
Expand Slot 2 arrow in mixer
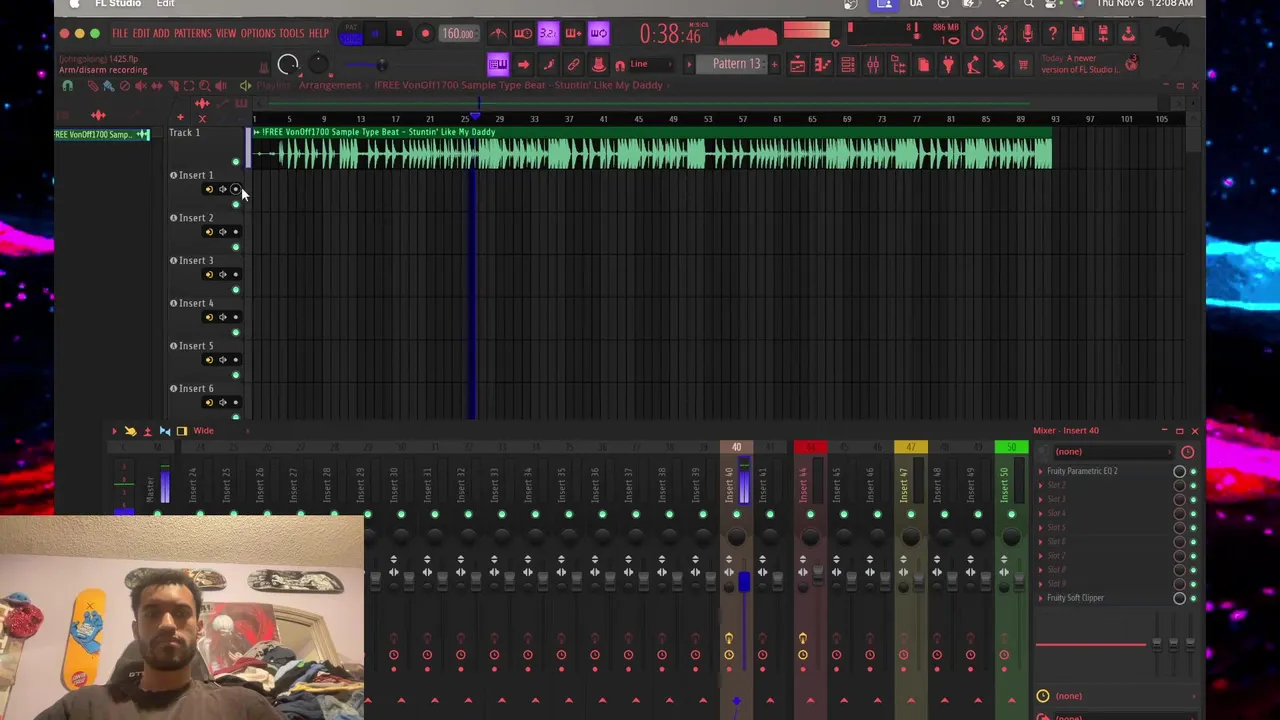(1040, 485)
